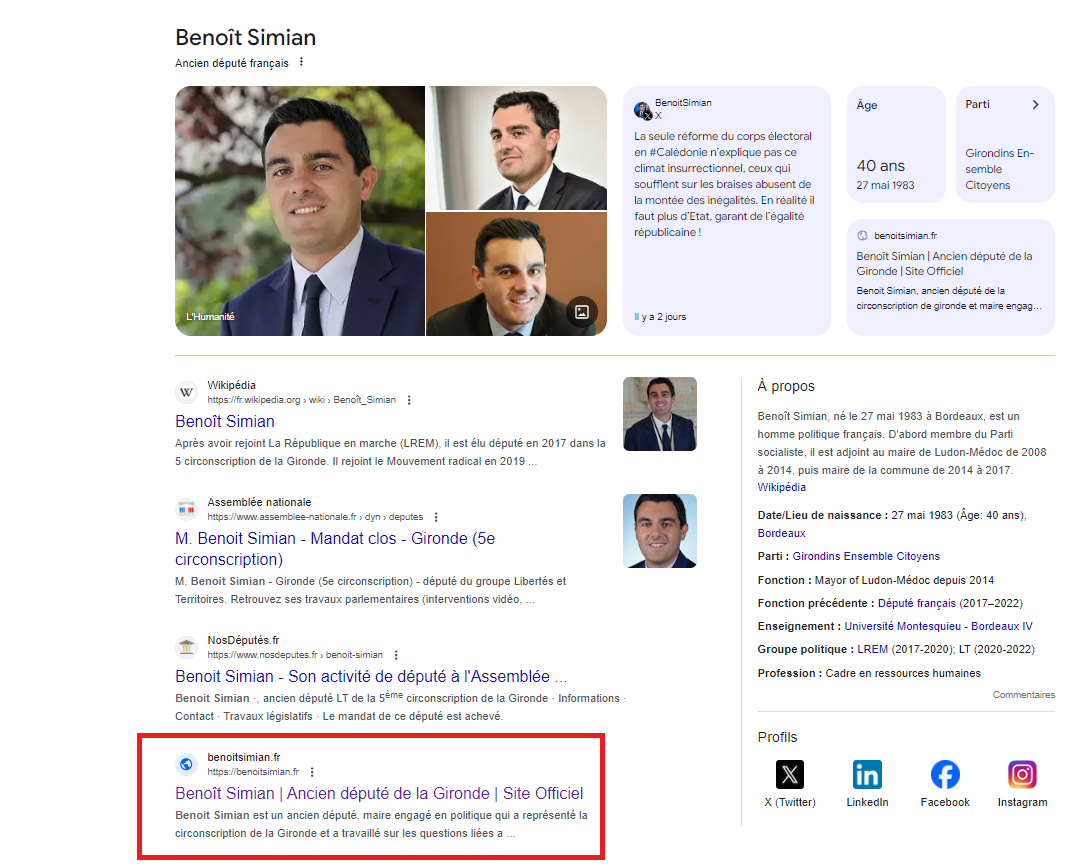The image size is (1074, 864).
Task: Open the benoitsimian.fr Site Officiel card
Action: [x=951, y=277]
